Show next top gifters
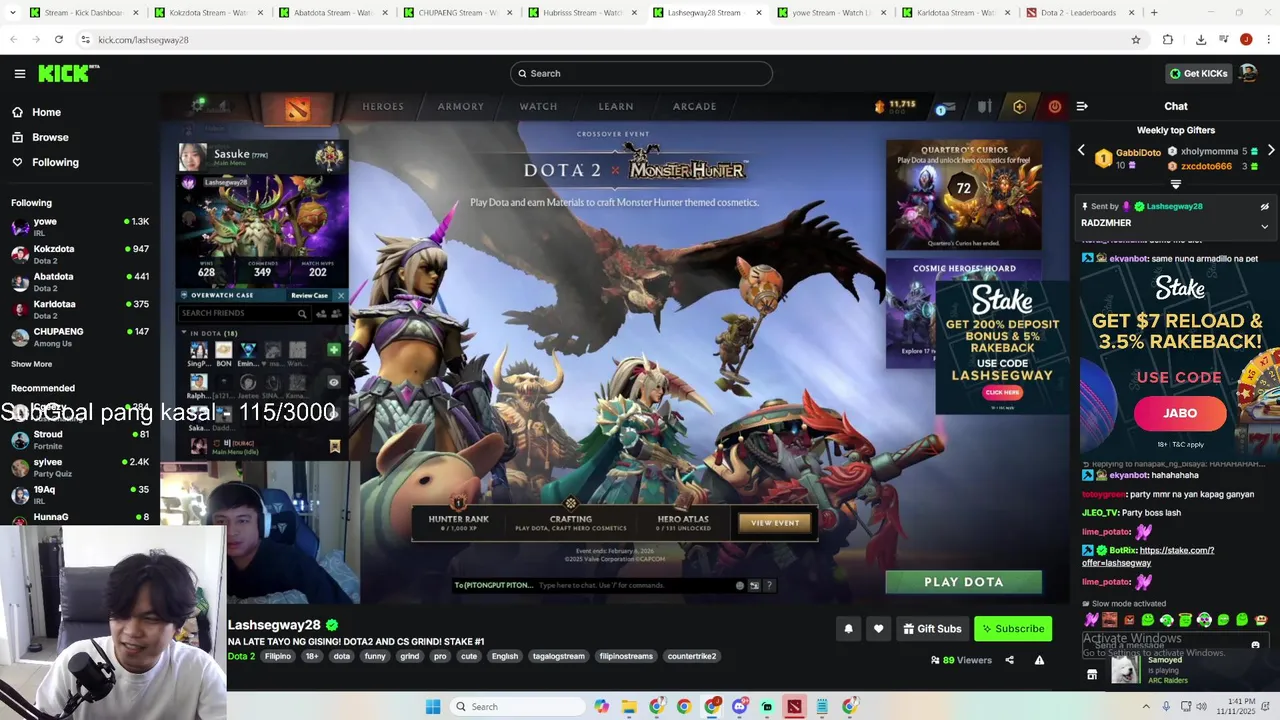This screenshot has height=720, width=1280. 1271,151
